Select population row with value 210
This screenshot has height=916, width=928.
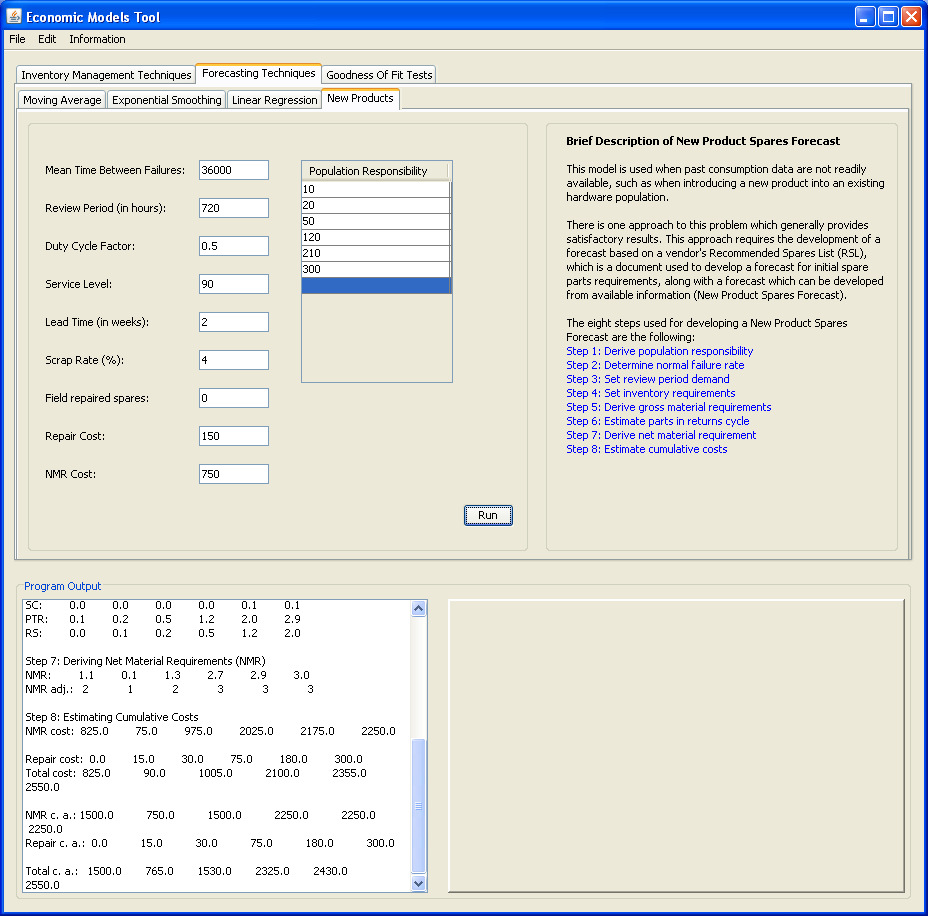[x=376, y=253]
